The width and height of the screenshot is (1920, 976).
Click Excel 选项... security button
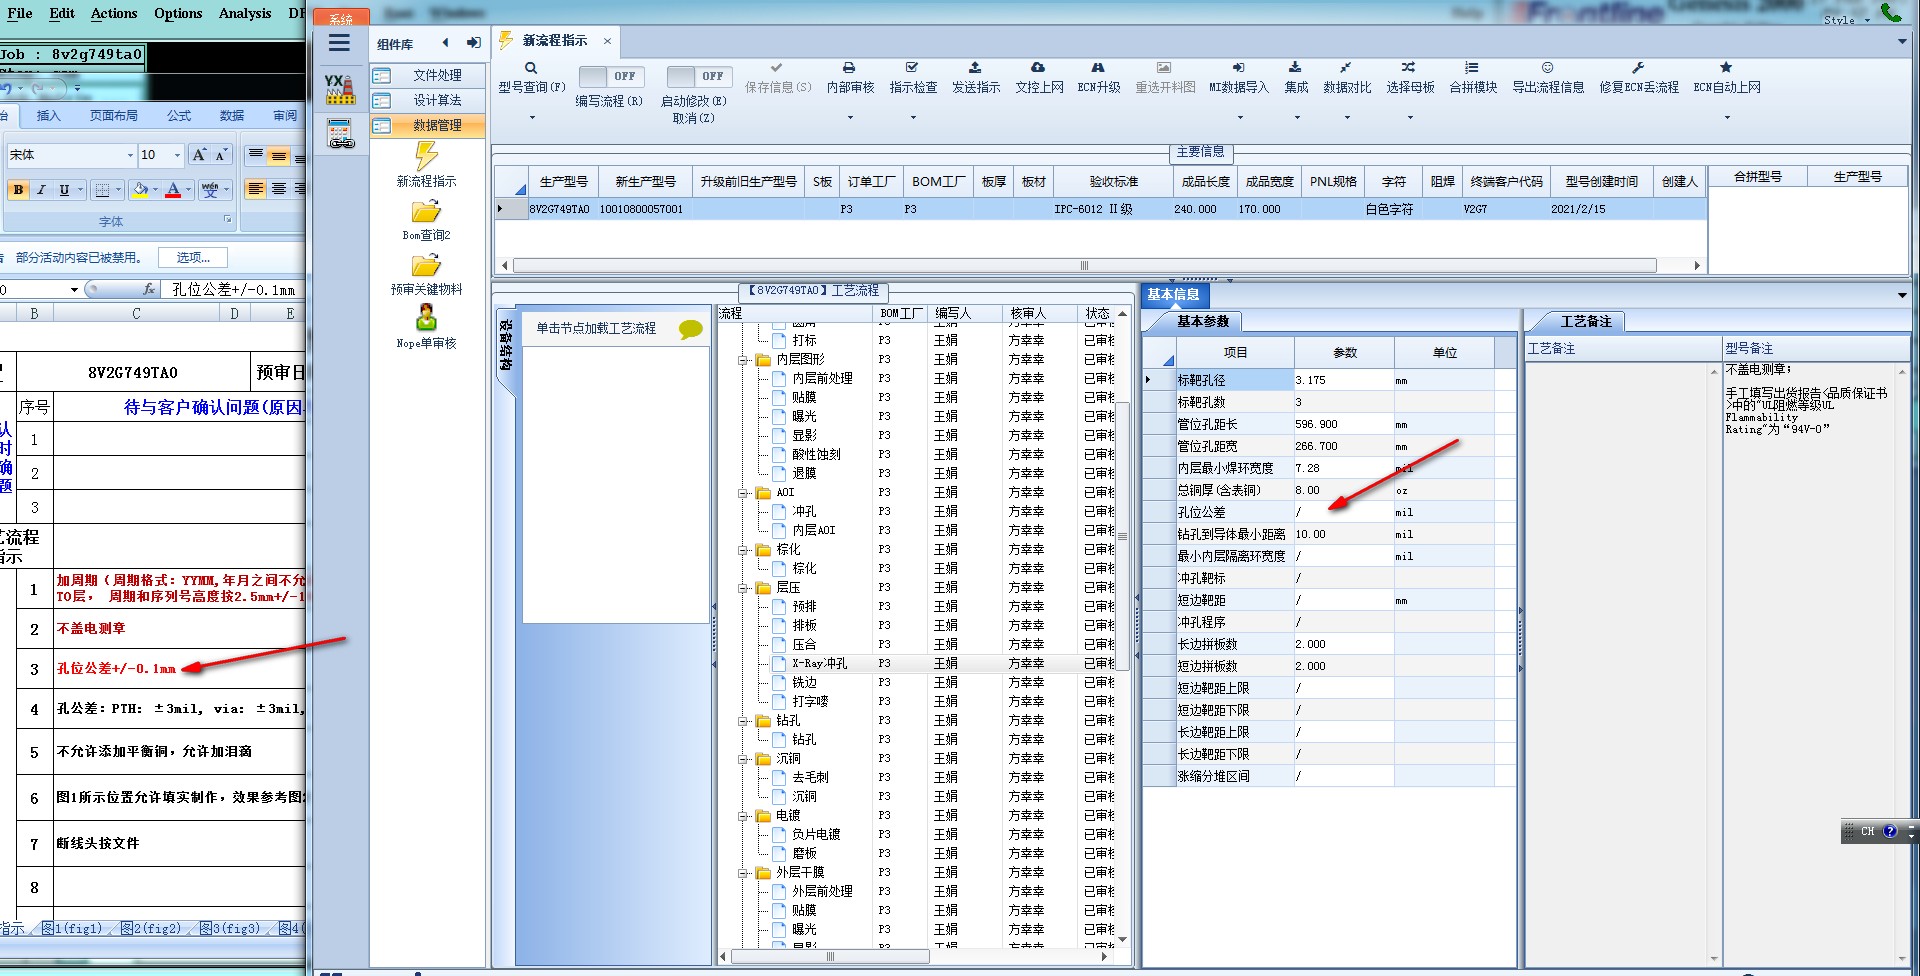tap(193, 258)
